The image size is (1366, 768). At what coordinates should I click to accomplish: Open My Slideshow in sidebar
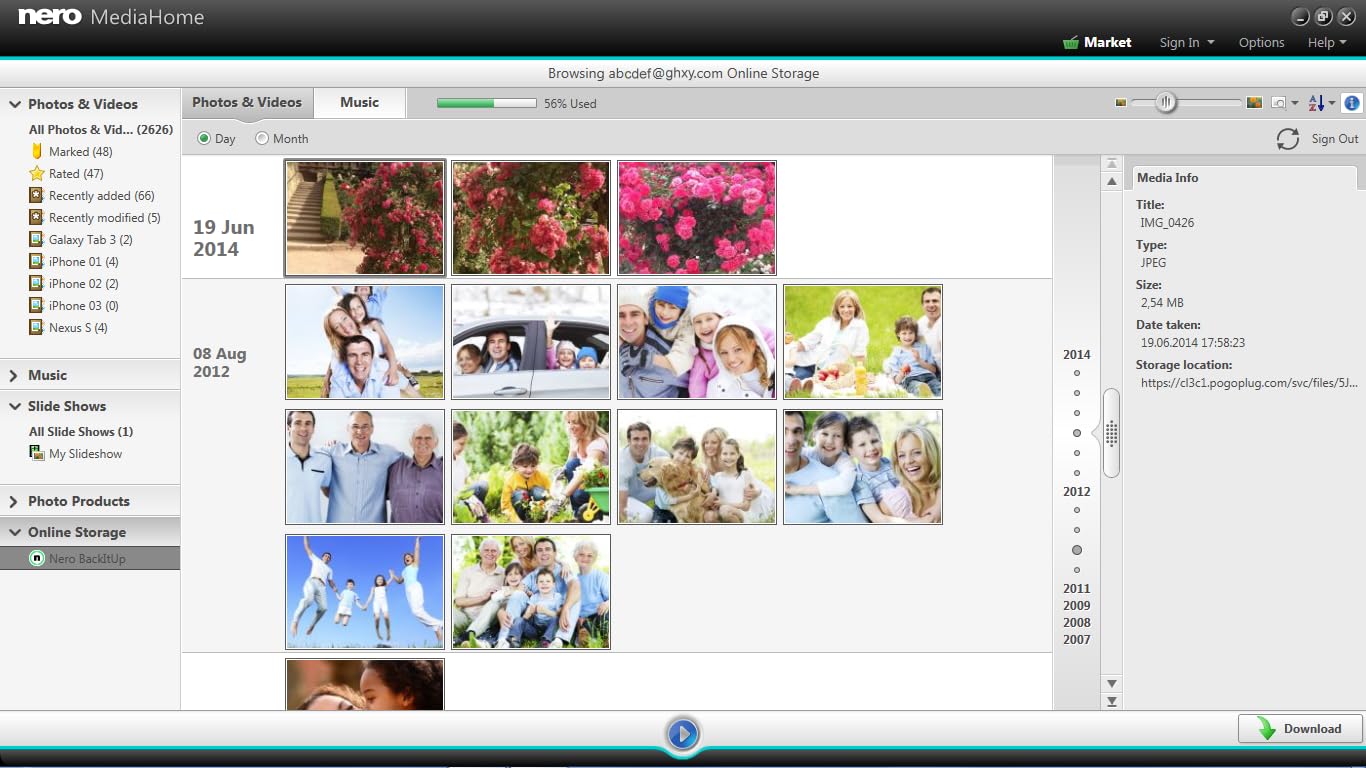coord(85,454)
